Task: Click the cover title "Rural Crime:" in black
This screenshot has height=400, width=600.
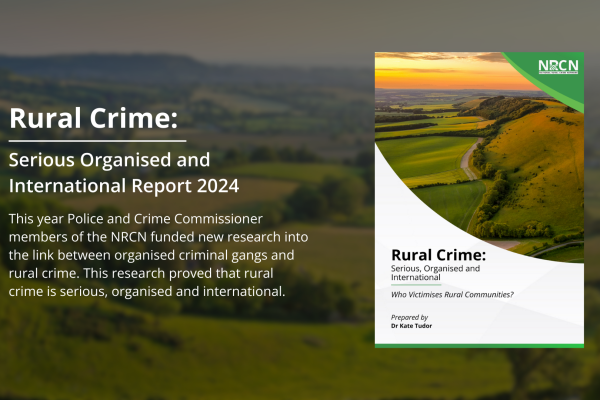Action: click(439, 255)
